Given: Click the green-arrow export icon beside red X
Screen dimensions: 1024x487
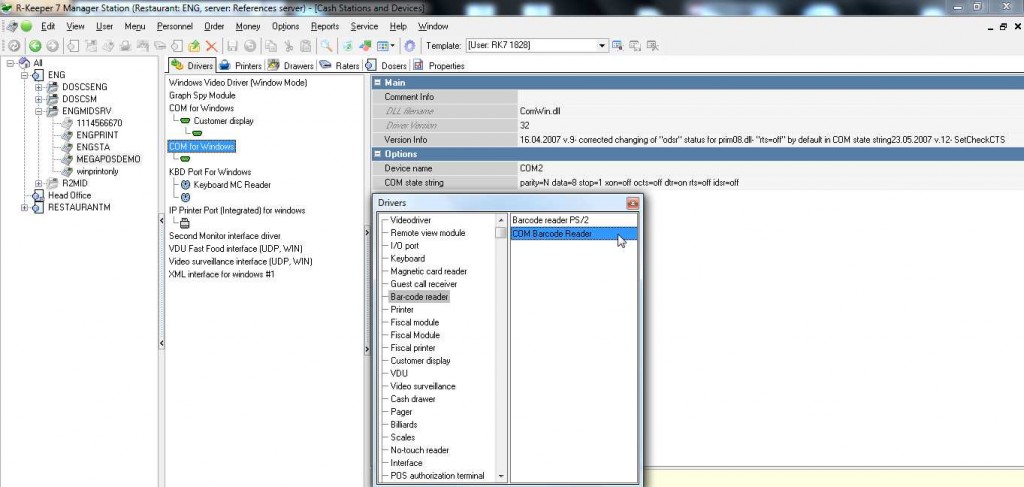Looking at the screenshot, I should click(x=194, y=46).
